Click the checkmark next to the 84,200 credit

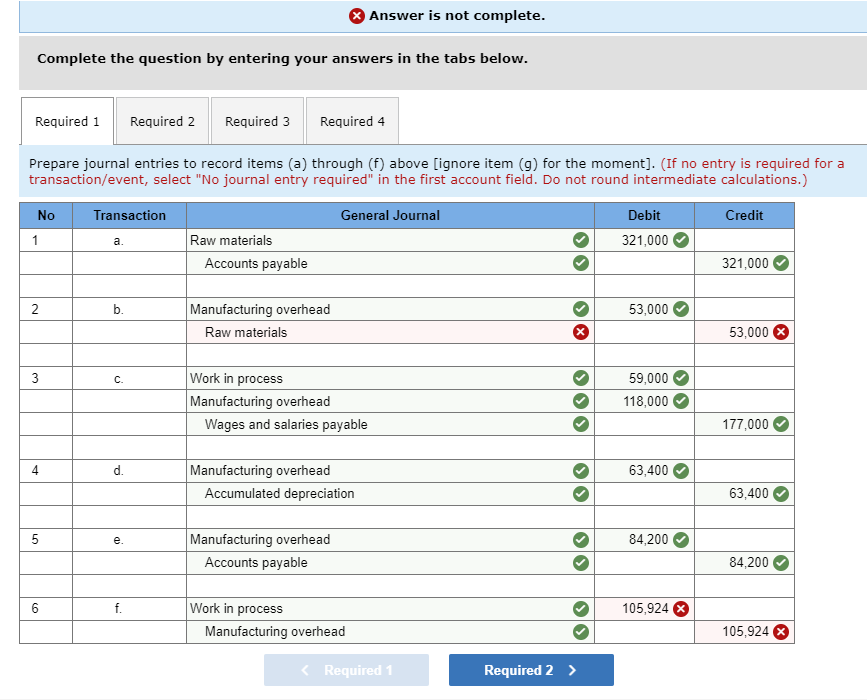pos(781,562)
